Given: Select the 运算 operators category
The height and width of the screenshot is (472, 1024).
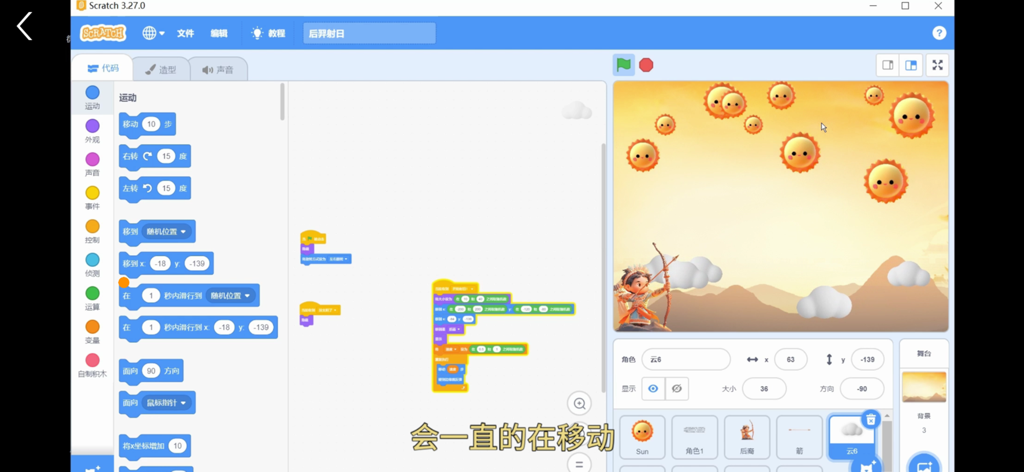Looking at the screenshot, I should [93, 298].
